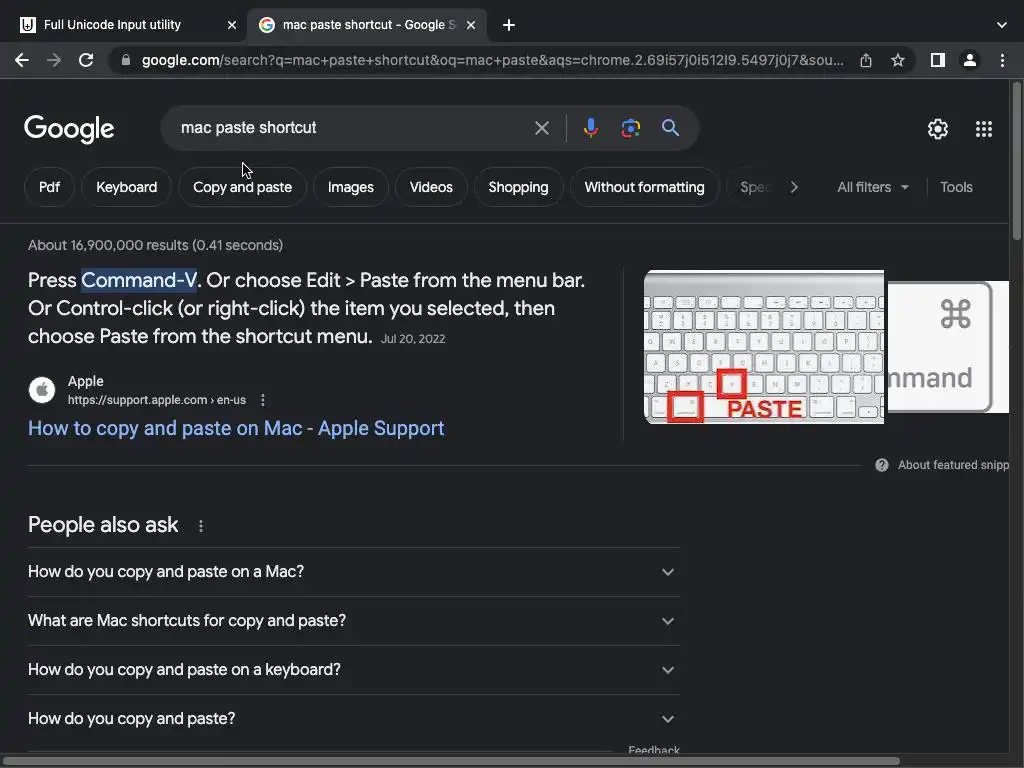Select the mac paste shortcut Google tab
This screenshot has height=768, width=1024.
coord(366,25)
